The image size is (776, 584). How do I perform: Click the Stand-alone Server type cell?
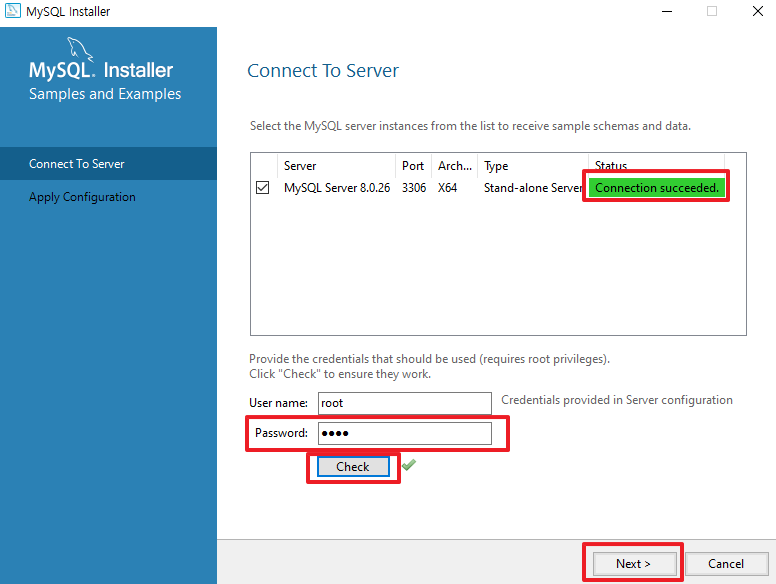[x=533, y=188]
